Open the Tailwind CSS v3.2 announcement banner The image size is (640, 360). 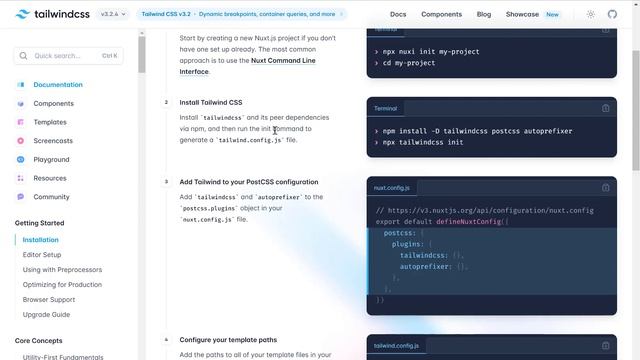pos(242,14)
